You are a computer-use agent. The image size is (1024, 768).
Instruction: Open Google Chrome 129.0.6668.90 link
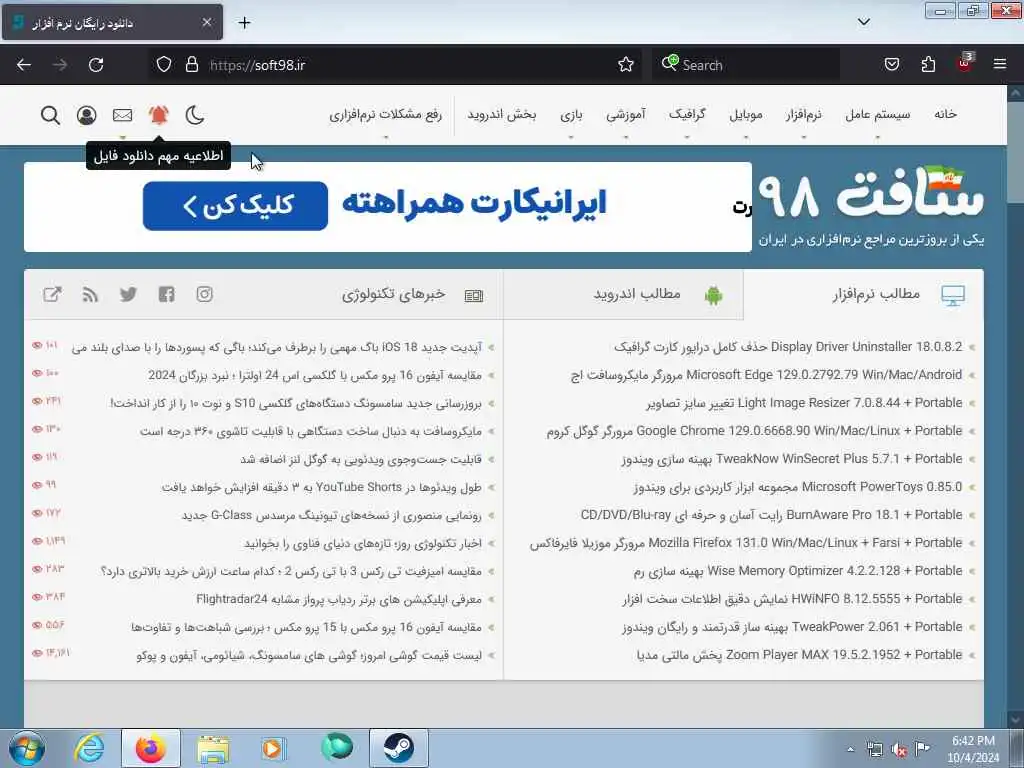[x=754, y=431]
